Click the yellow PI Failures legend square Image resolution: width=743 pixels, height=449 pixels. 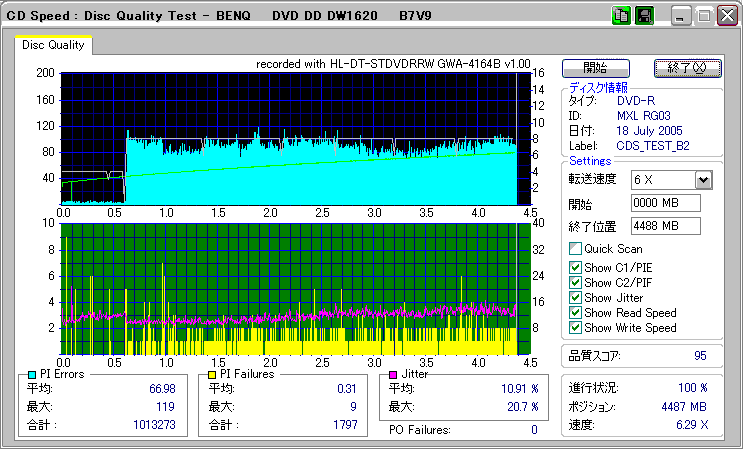pyautogui.click(x=212, y=374)
